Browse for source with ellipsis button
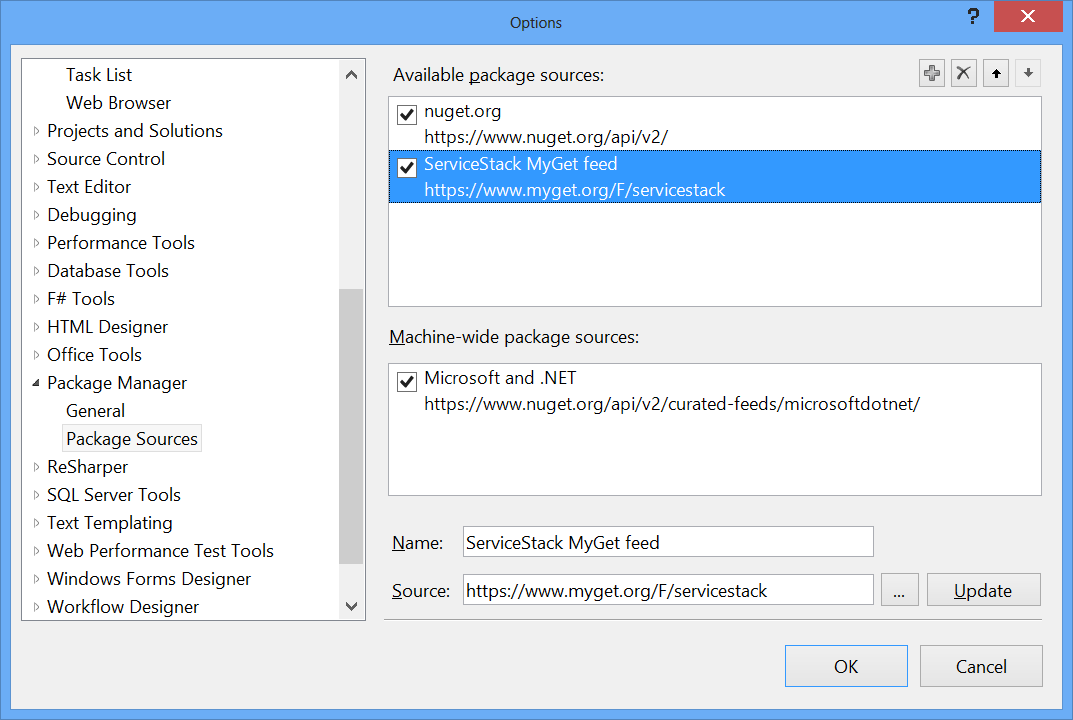 [899, 590]
